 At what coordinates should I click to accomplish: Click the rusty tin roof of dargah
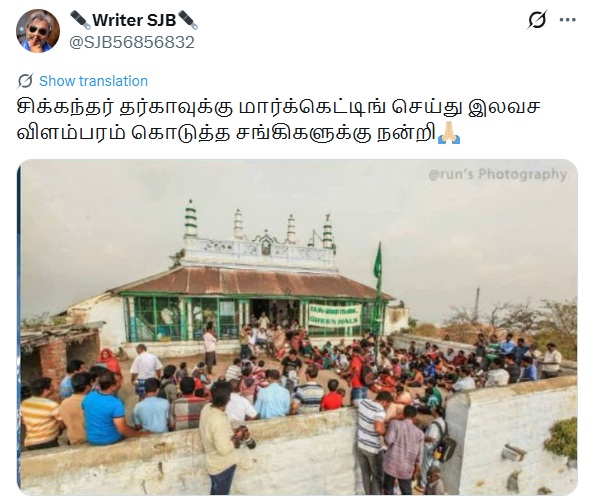[250, 282]
